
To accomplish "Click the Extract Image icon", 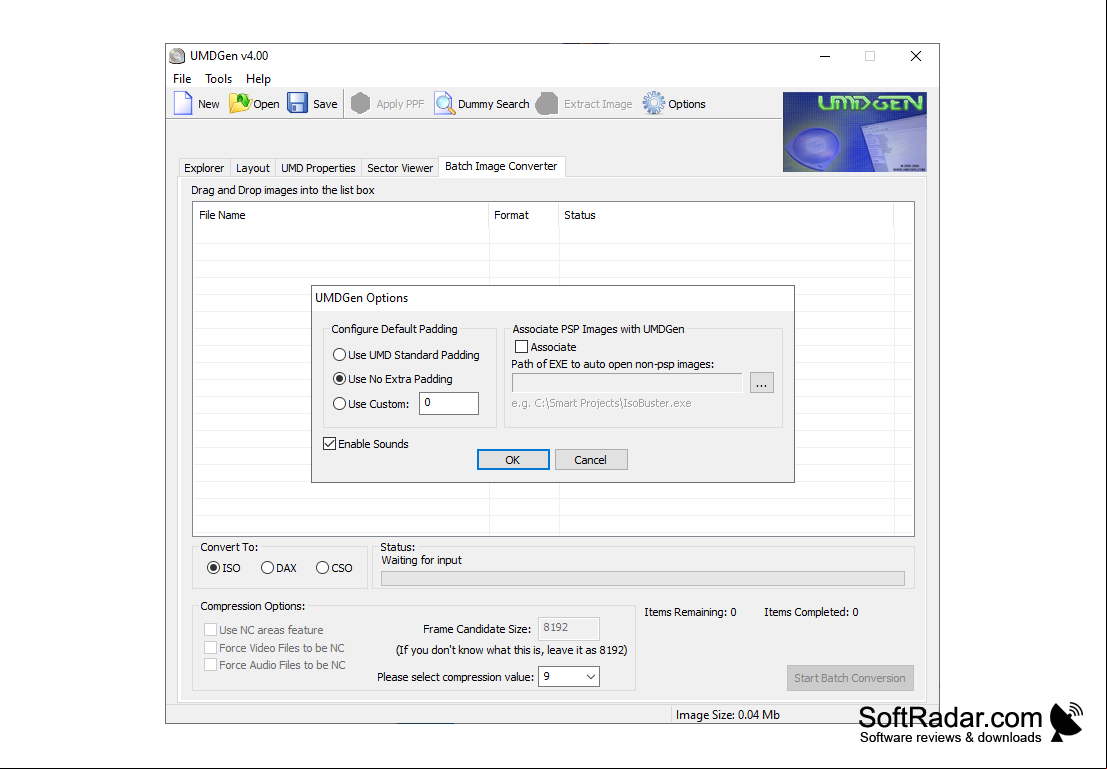I will (546, 103).
